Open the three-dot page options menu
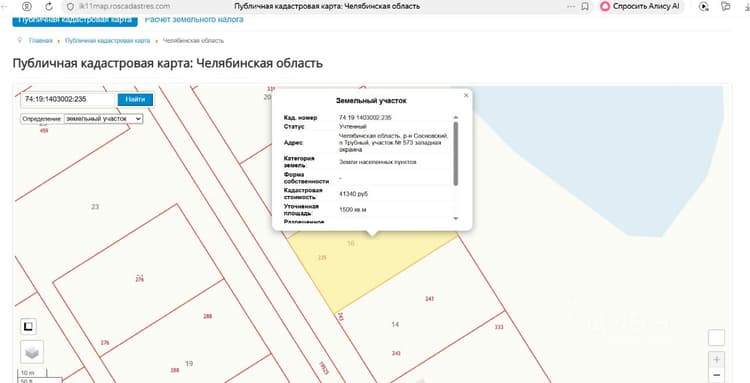 [571, 6]
